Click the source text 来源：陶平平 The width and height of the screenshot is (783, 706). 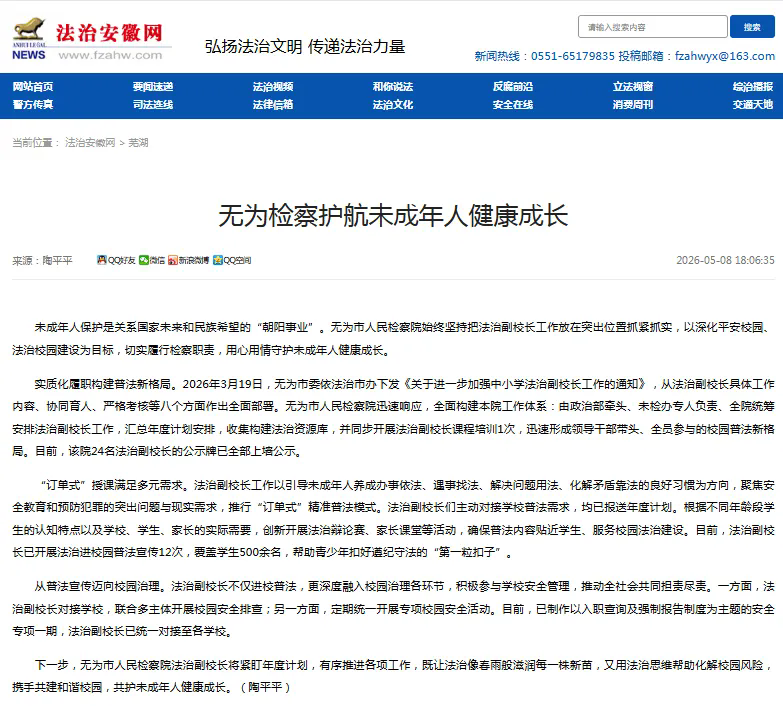click(x=42, y=261)
